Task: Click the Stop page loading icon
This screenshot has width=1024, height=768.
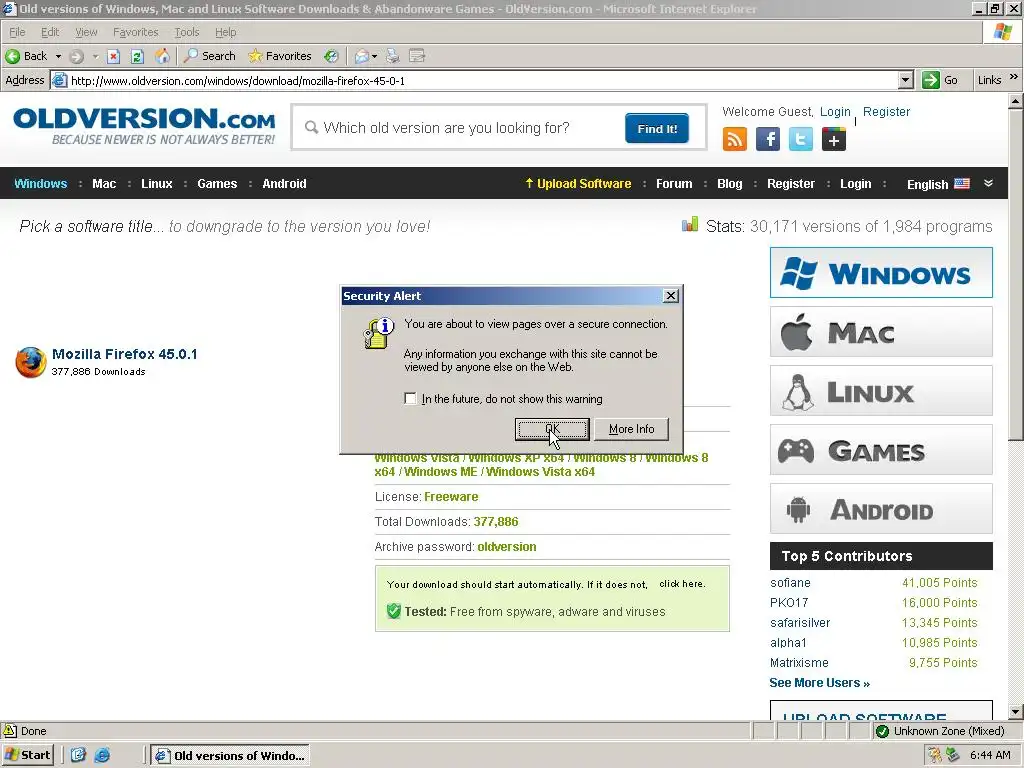Action: pos(114,56)
